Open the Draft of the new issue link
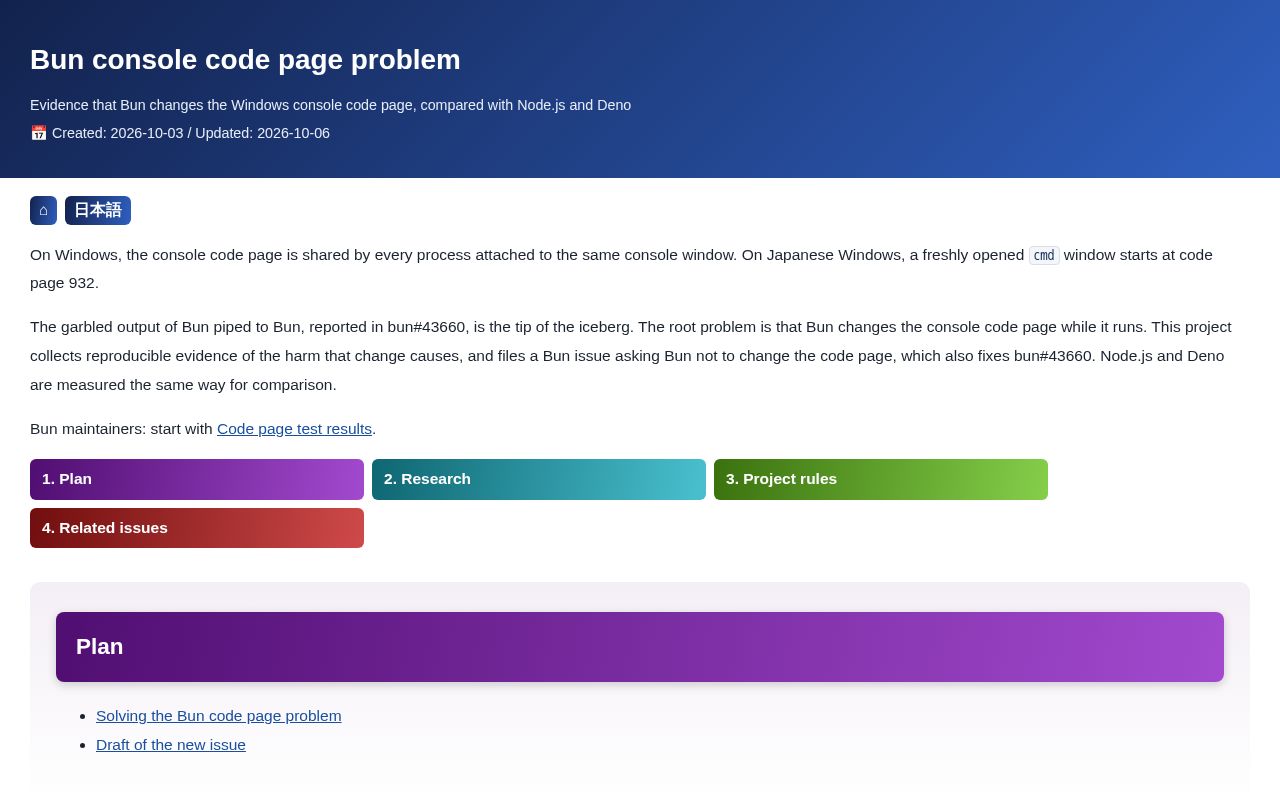Viewport: 1280px width, 800px height. click(171, 745)
